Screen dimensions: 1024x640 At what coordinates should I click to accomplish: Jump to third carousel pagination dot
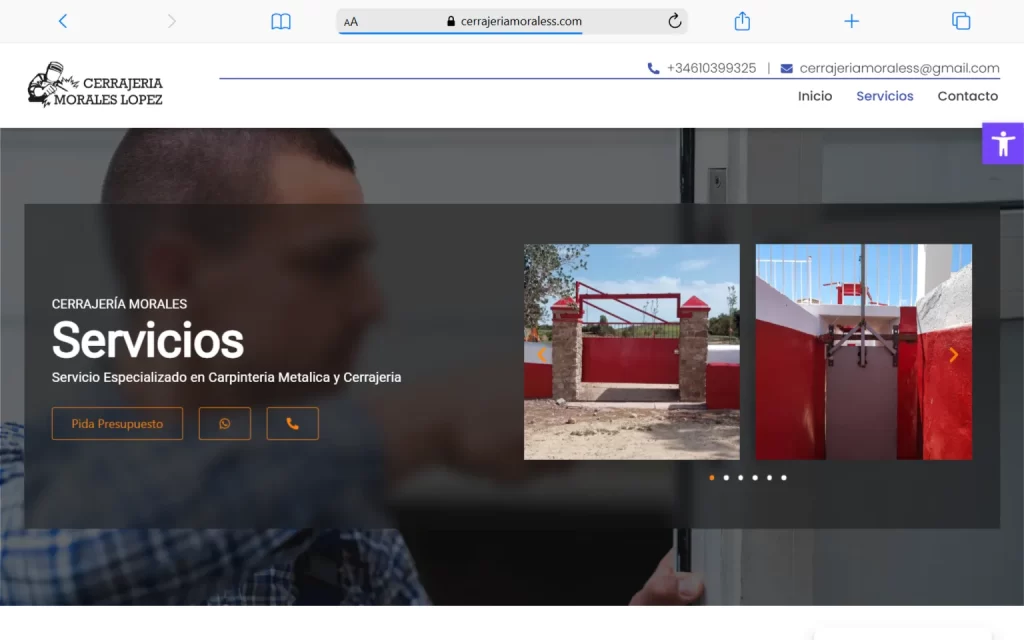740,478
